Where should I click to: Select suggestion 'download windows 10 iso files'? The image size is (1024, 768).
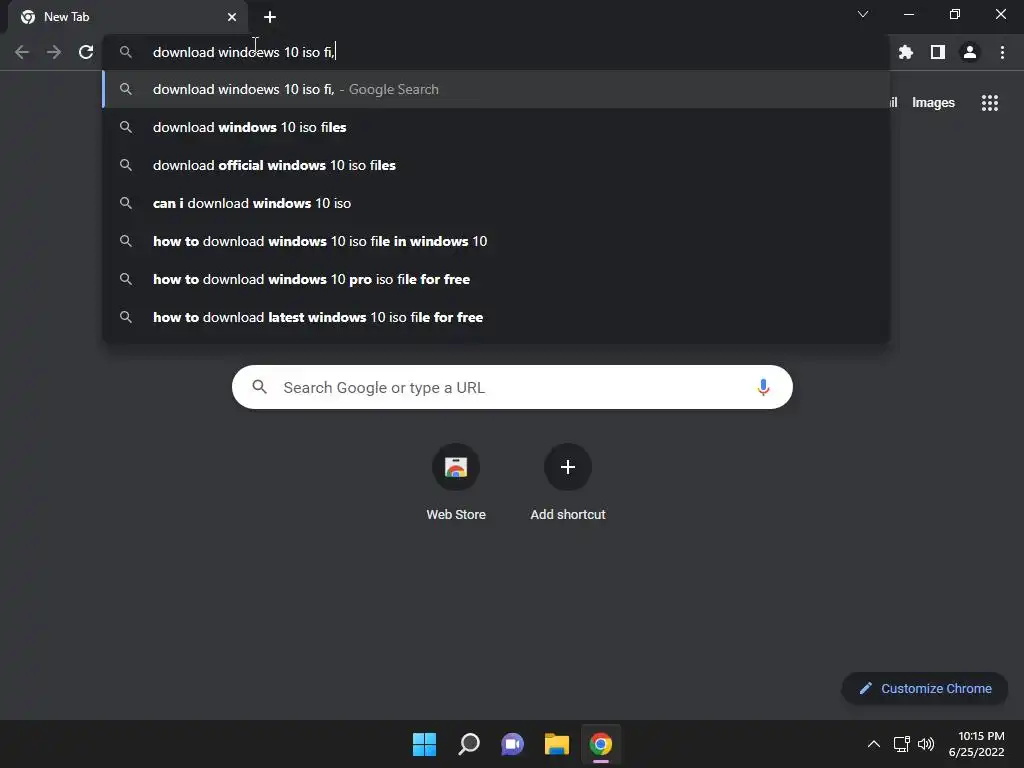pos(496,127)
